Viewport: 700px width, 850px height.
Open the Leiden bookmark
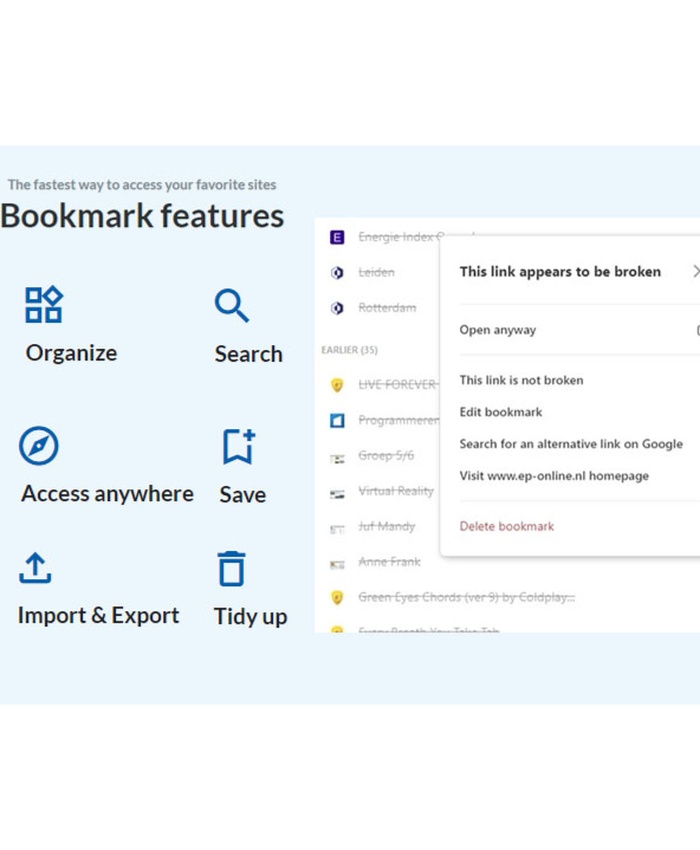[376, 272]
